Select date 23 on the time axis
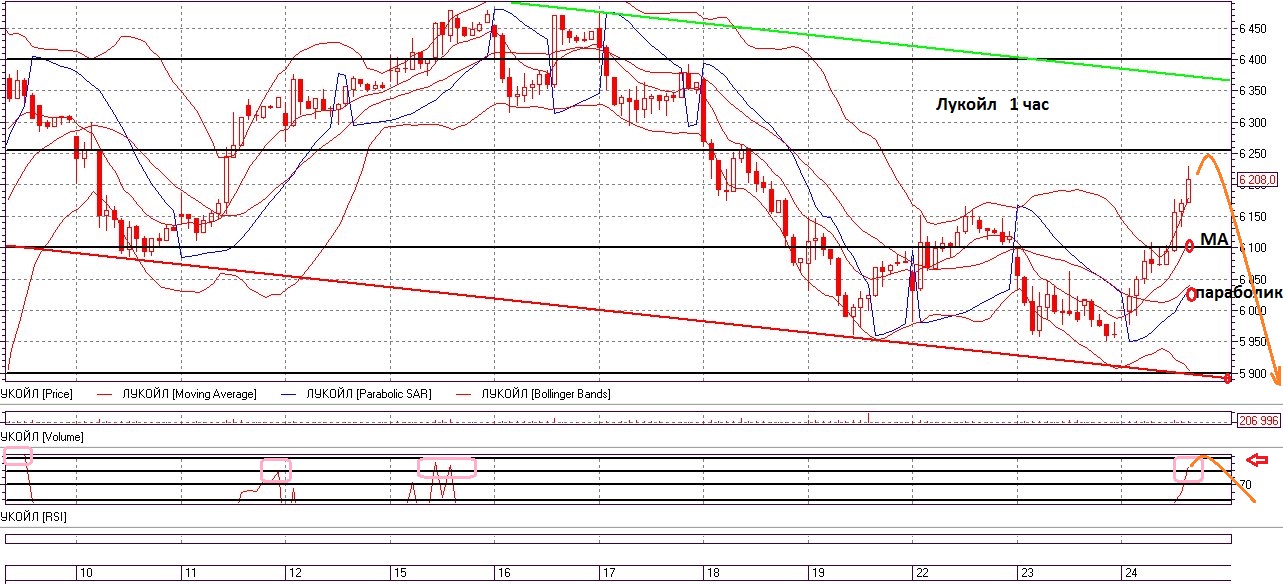Viewport: 1283px width, 584px height. [x=1026, y=574]
